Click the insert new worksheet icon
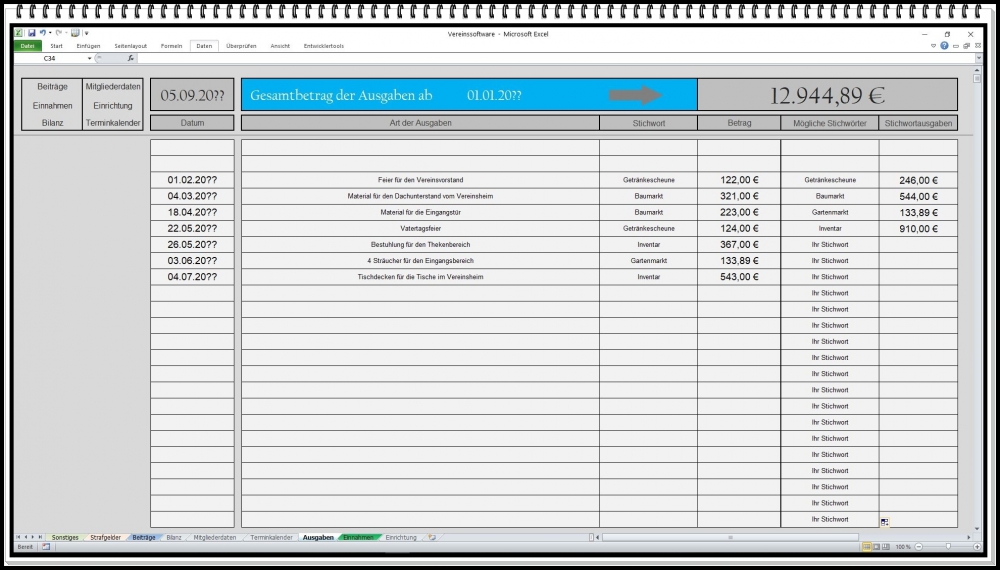 click(432, 537)
